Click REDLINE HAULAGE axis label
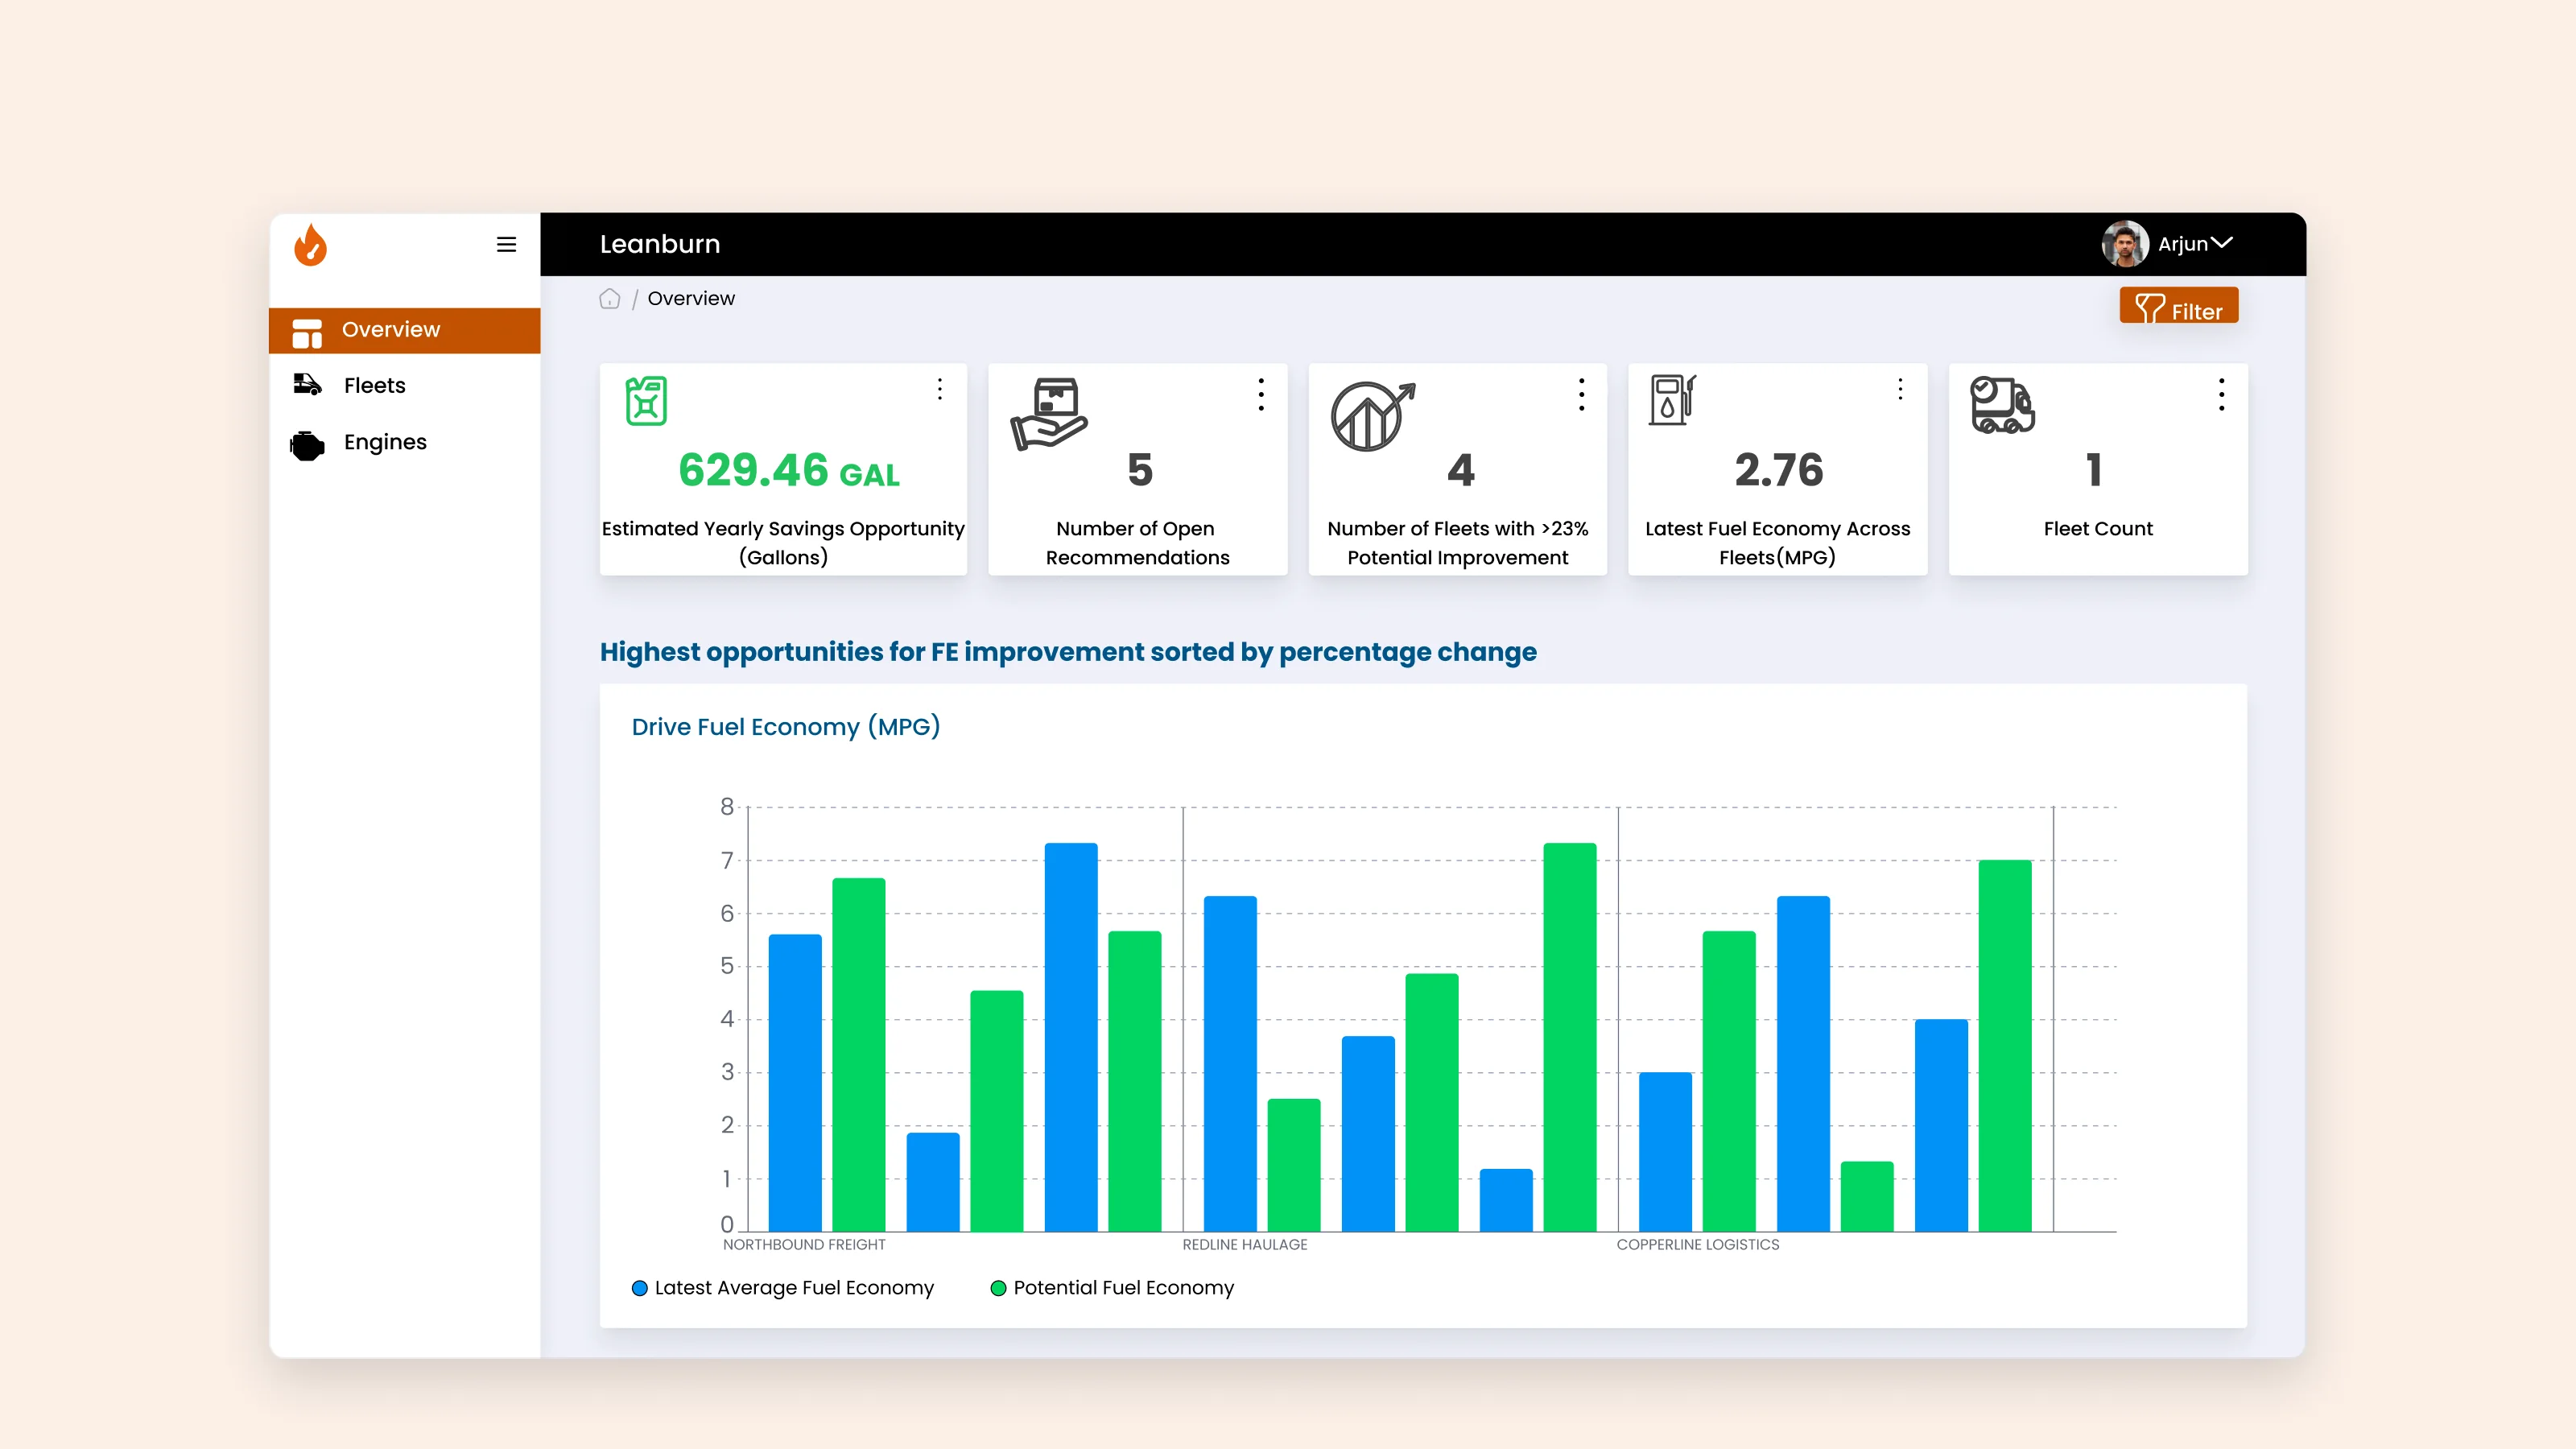 pos(1244,1244)
